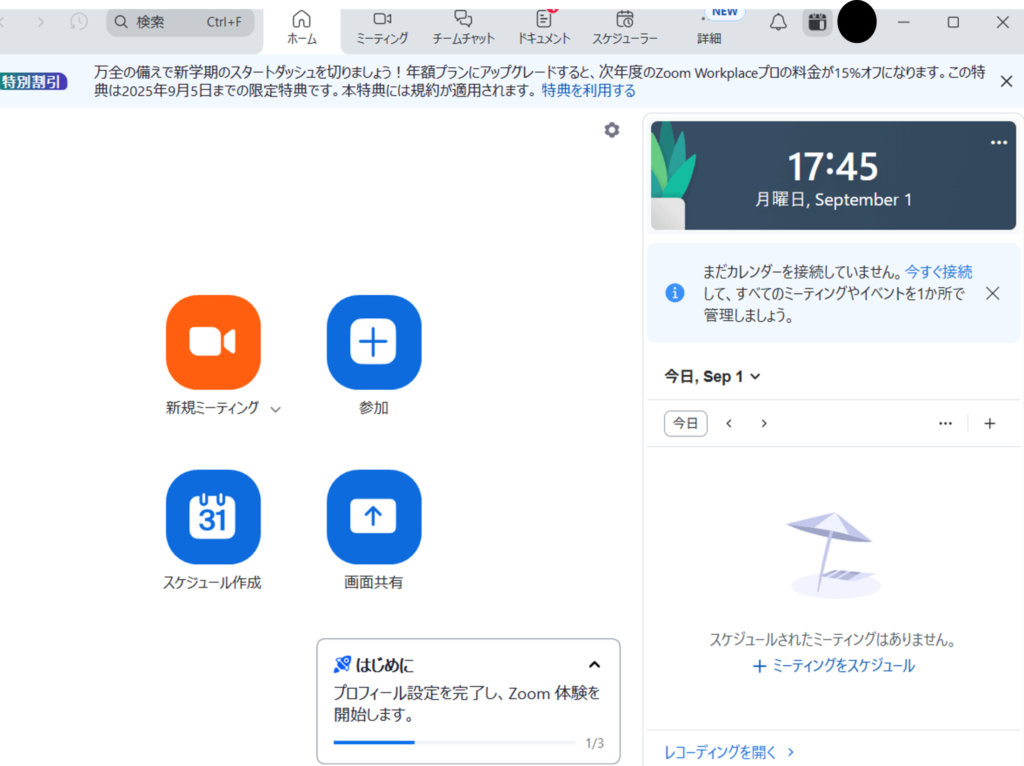Click the plus icon to add calendar event
Viewport: 1024px width, 766px height.
click(x=990, y=423)
